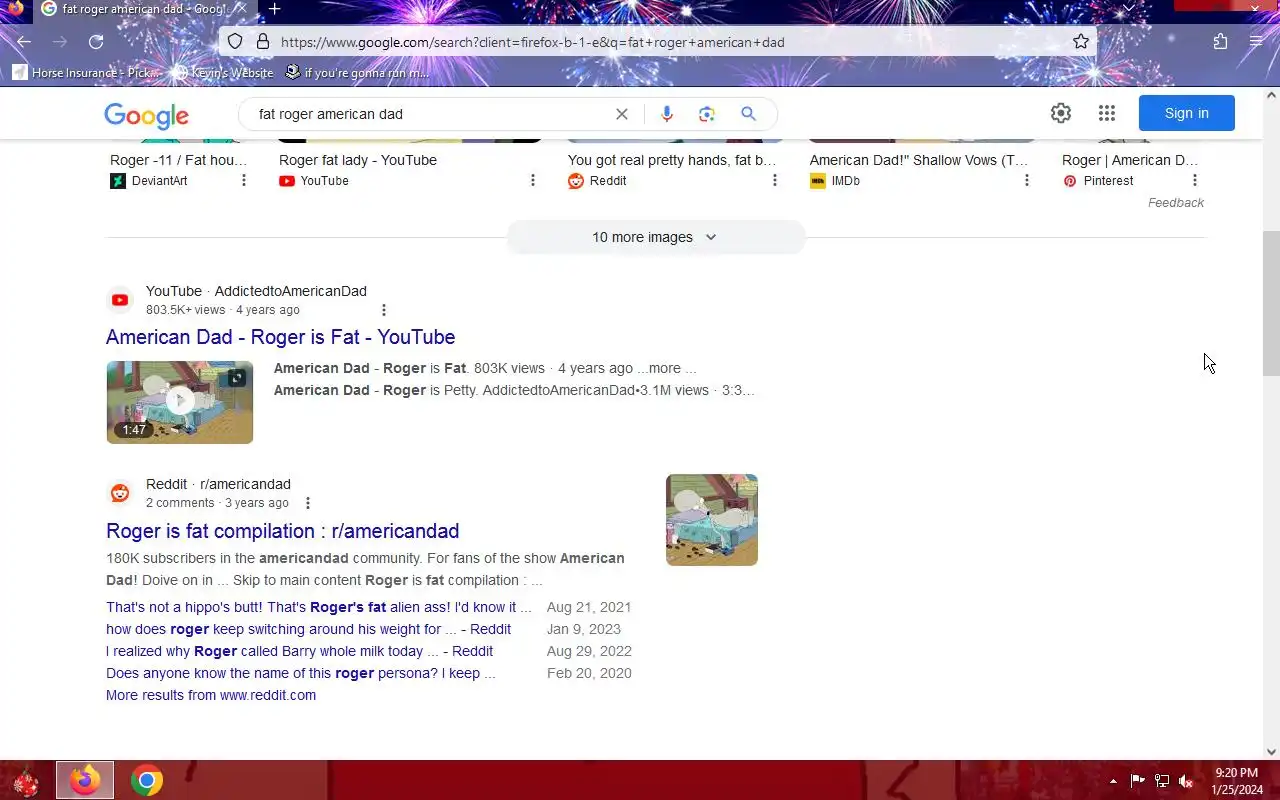1280x800 pixels.
Task: Open Firefox from the taskbar
Action: click(x=85, y=780)
